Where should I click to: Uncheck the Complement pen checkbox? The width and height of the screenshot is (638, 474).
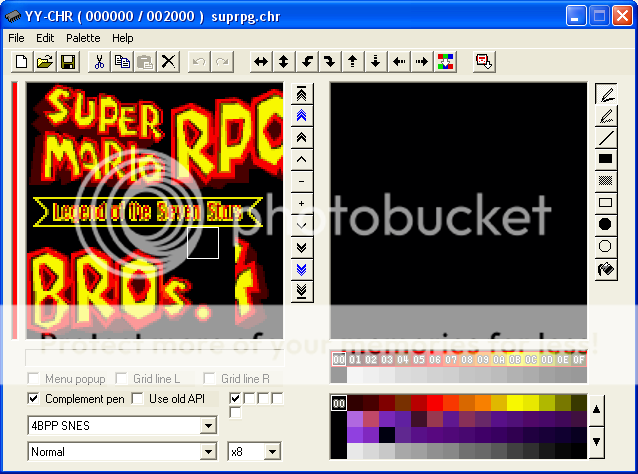pos(33,399)
